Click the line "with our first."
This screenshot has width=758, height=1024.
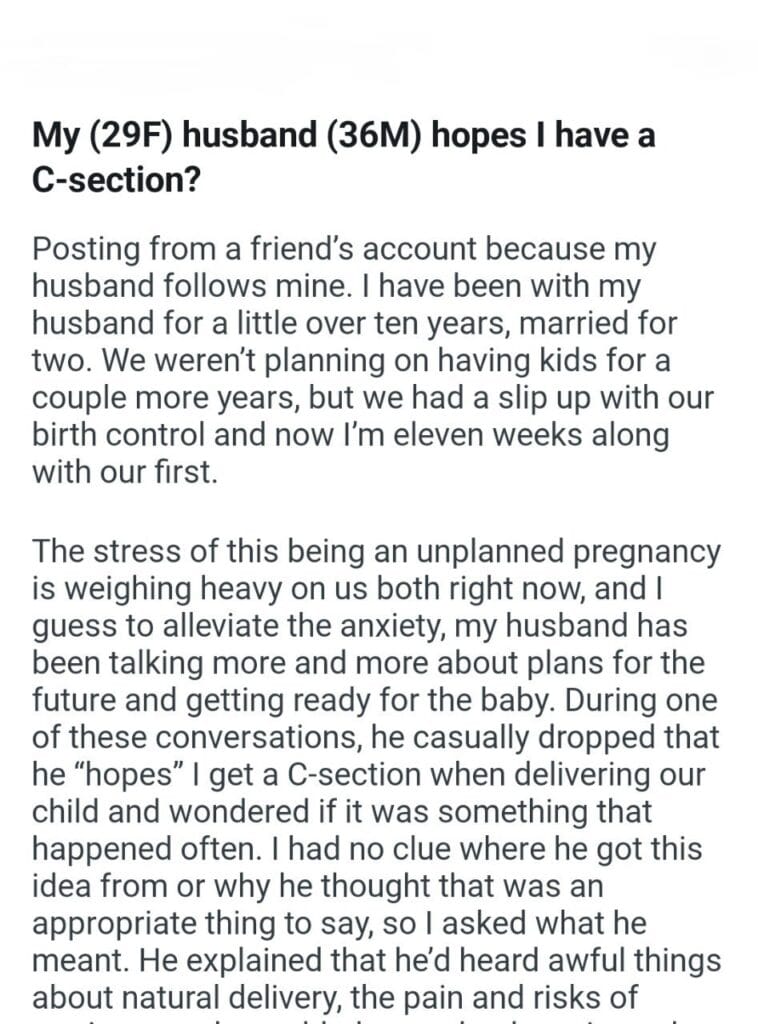pyautogui.click(x=124, y=473)
